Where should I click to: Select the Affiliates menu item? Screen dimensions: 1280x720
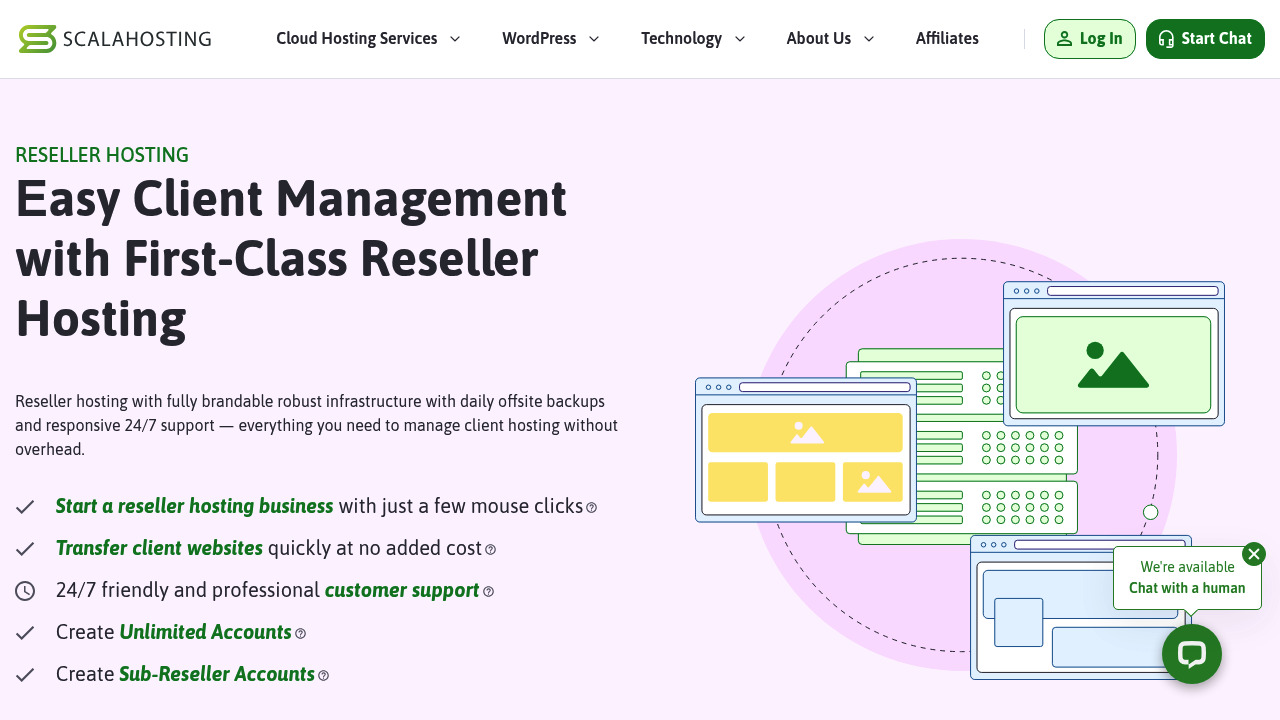tap(947, 38)
